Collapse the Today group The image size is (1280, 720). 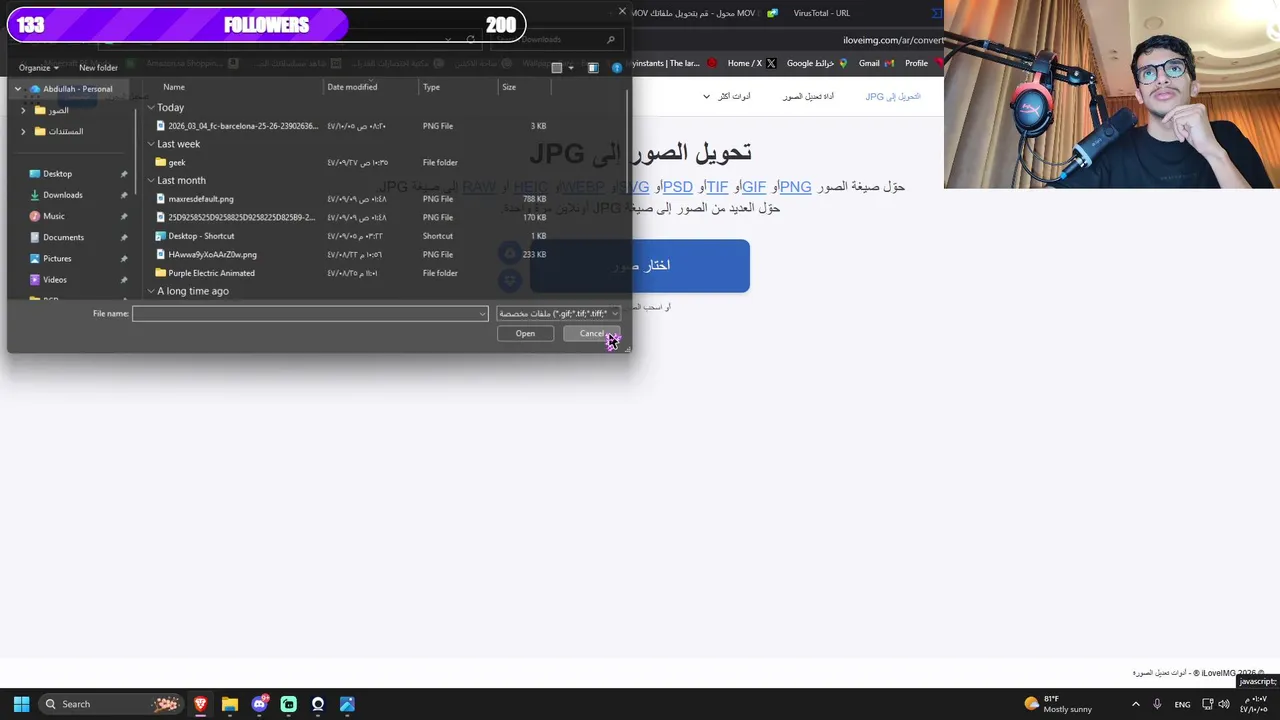[x=151, y=107]
